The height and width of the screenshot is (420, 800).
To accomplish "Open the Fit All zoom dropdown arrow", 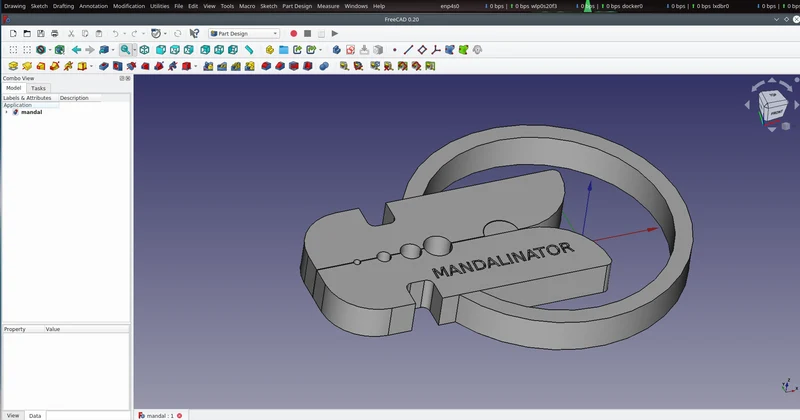I will [134, 50].
